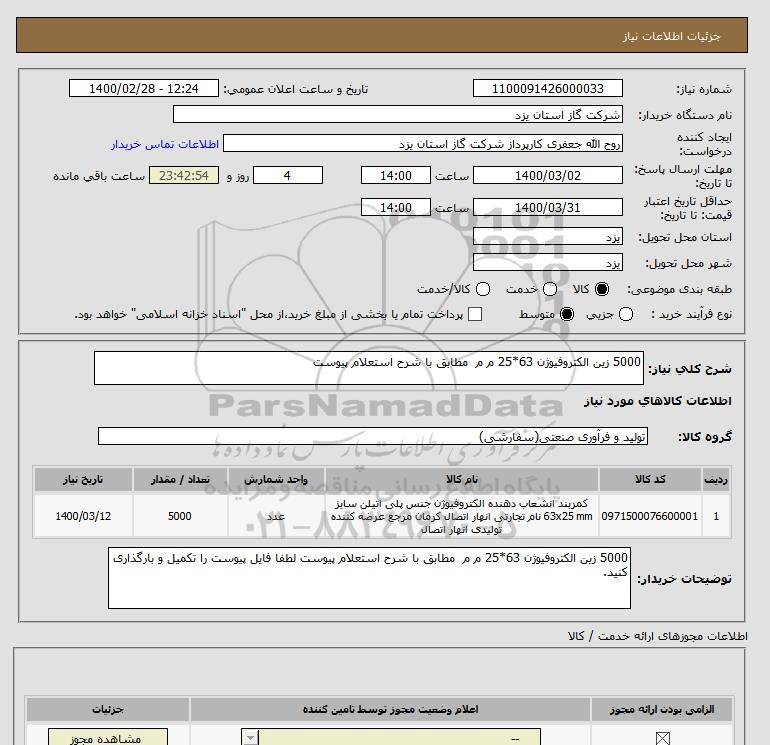Image resolution: width=770 pixels, height=745 pixels.
Task: Click the unit cell عدد
Action: coord(276,516)
